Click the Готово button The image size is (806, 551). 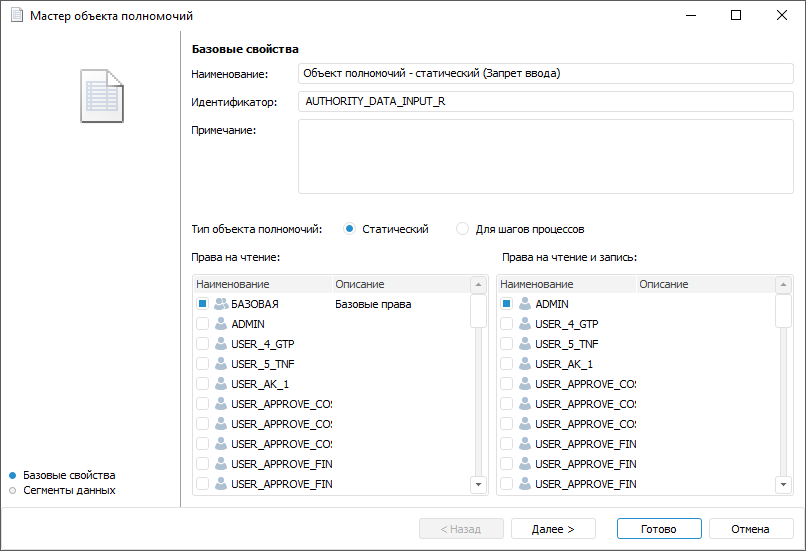(x=659, y=529)
